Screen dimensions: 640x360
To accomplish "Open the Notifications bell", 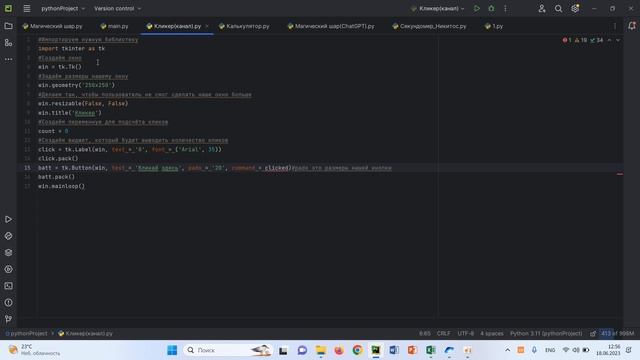I will pyautogui.click(x=631, y=26).
